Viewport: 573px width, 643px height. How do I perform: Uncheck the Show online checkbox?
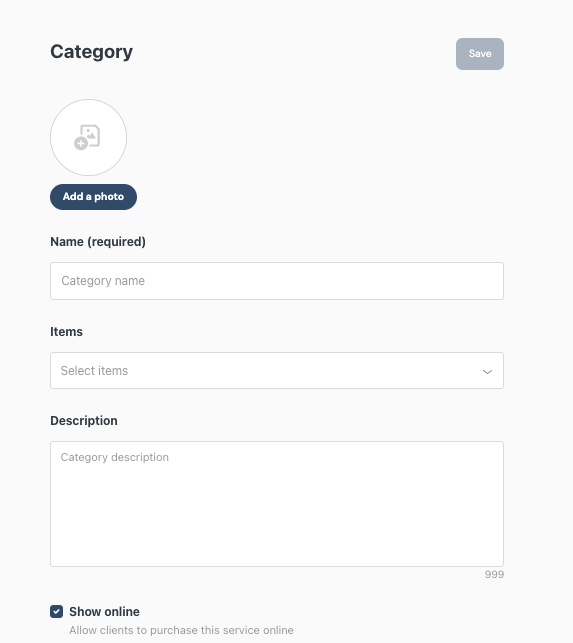click(x=57, y=611)
